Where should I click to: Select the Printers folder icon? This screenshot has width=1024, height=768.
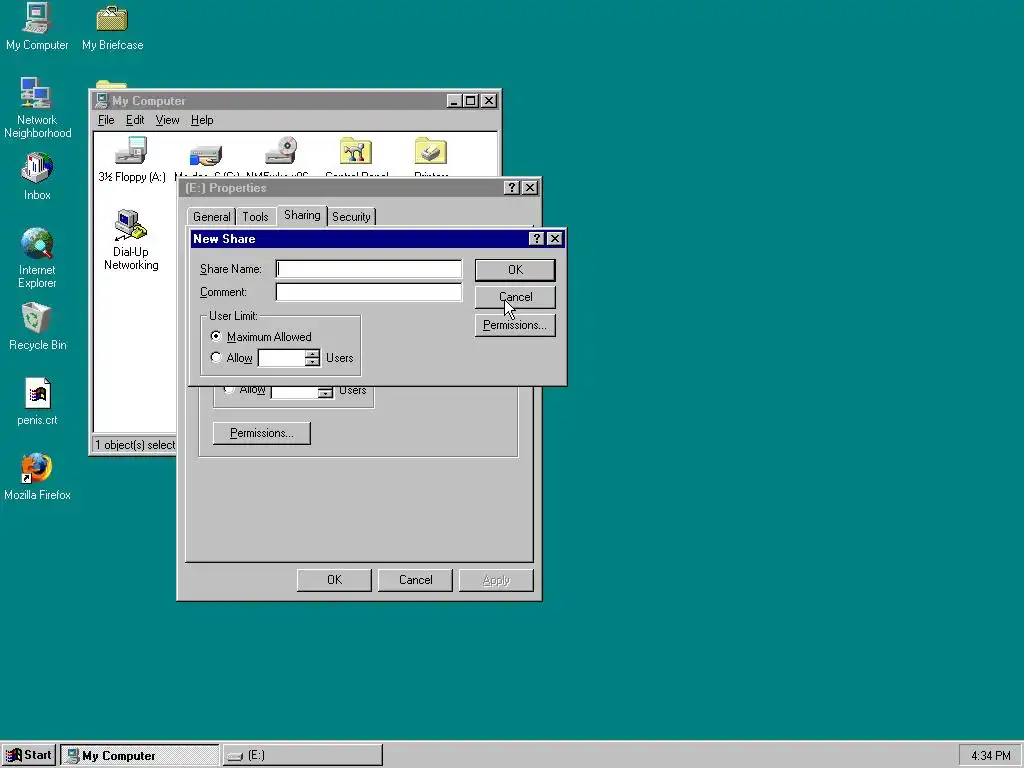tap(430, 152)
